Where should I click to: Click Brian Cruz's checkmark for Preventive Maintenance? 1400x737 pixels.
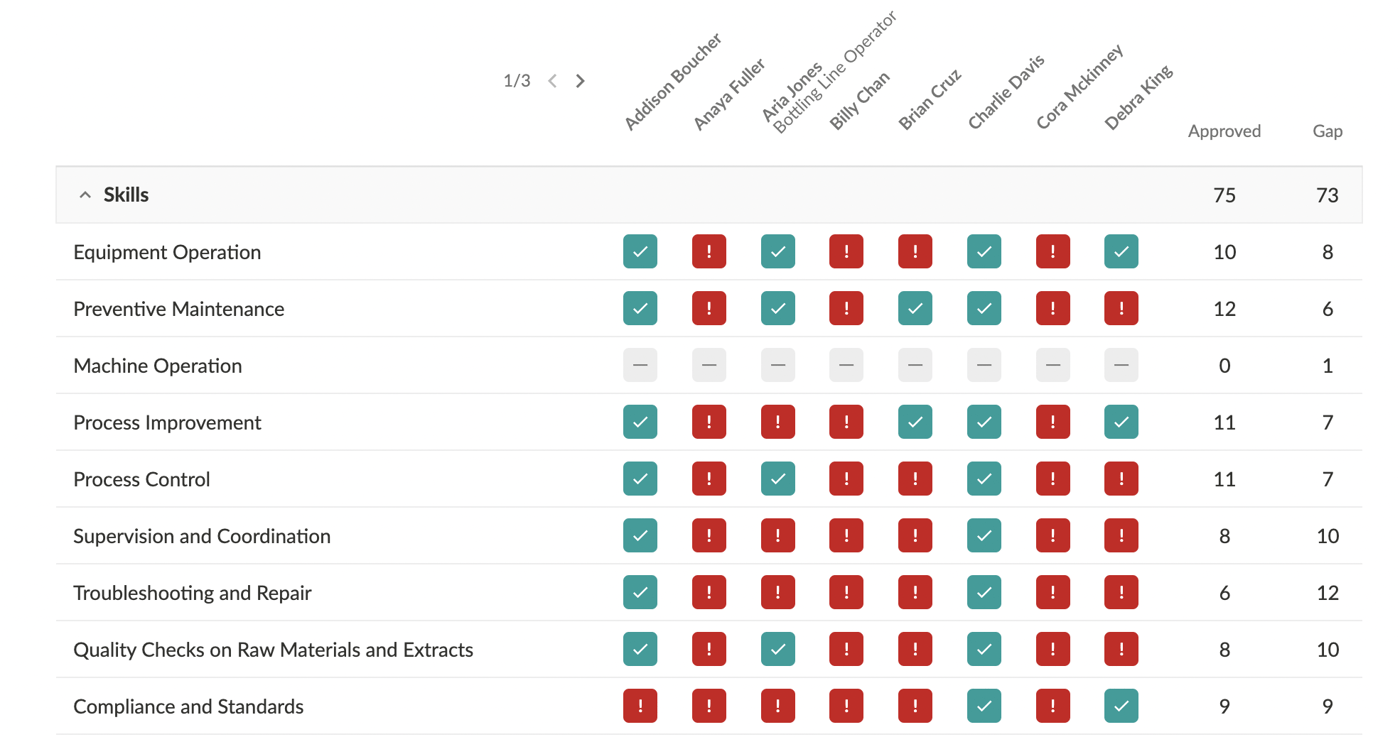tap(915, 308)
